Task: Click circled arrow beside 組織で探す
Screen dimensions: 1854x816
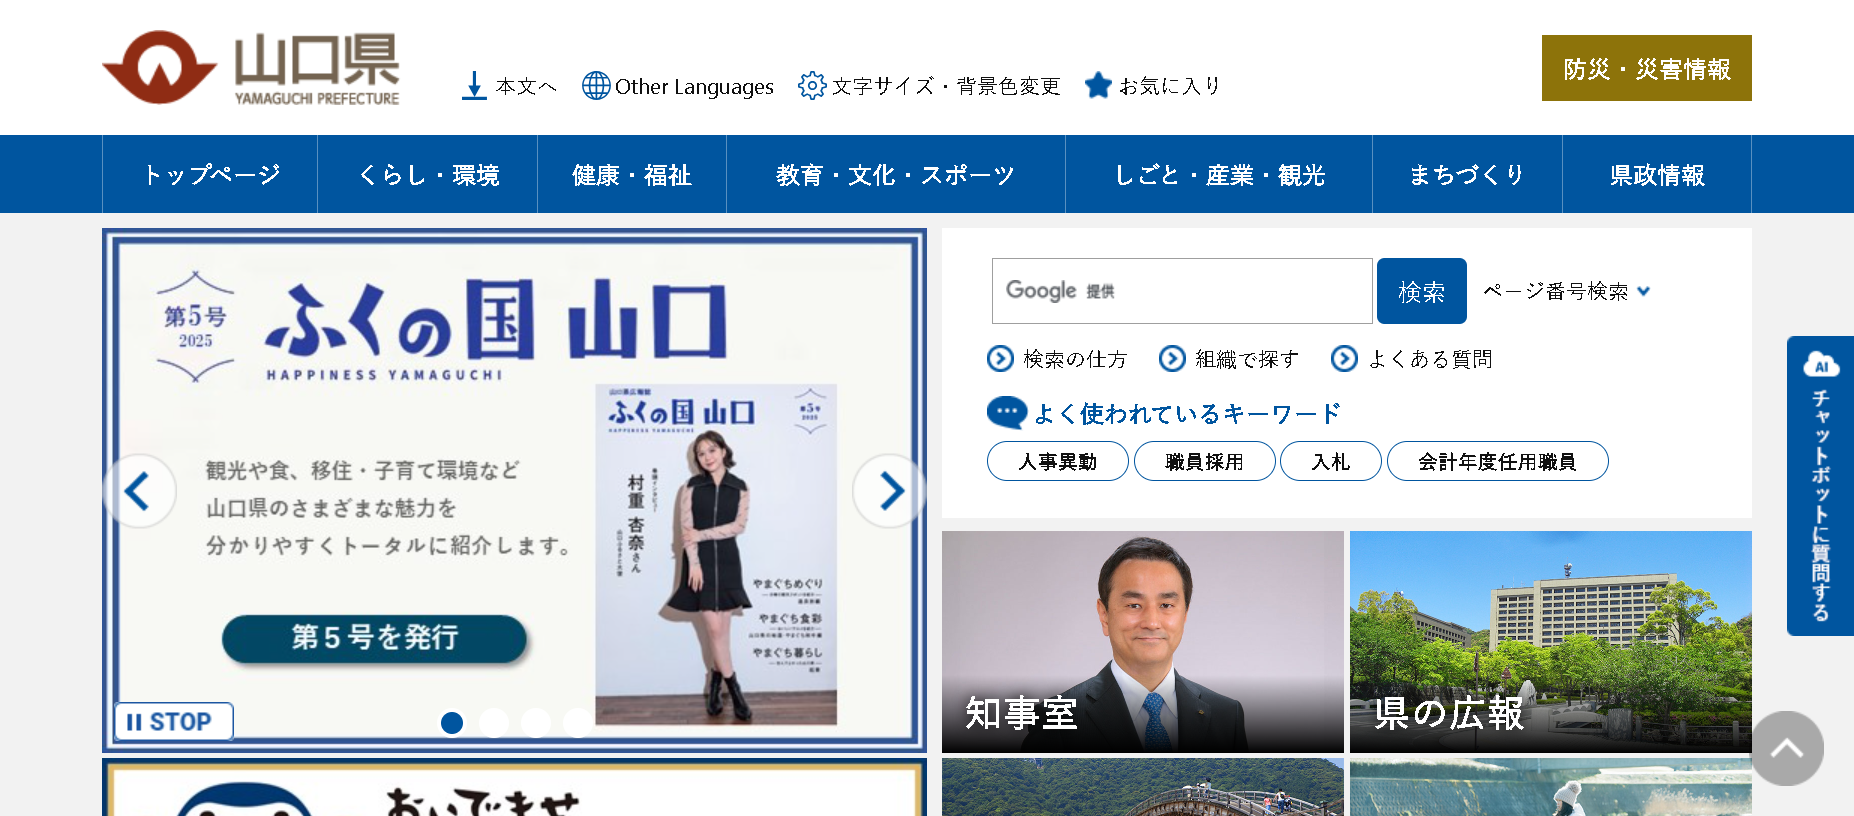Action: [x=1172, y=358]
